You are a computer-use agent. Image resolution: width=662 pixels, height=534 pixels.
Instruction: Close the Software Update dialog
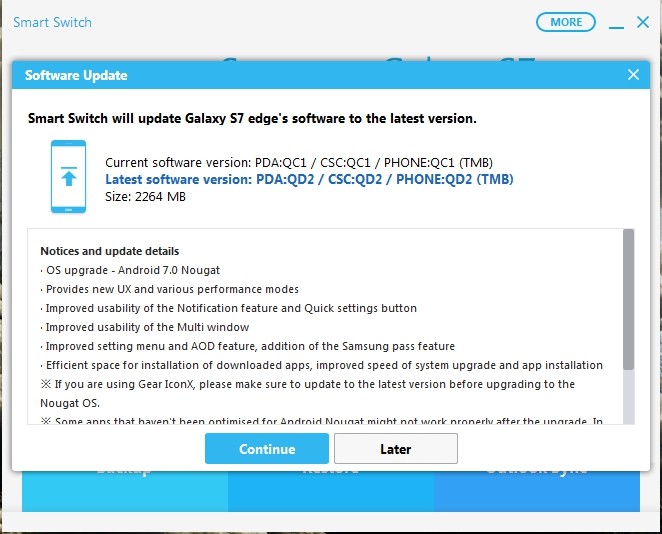point(633,75)
